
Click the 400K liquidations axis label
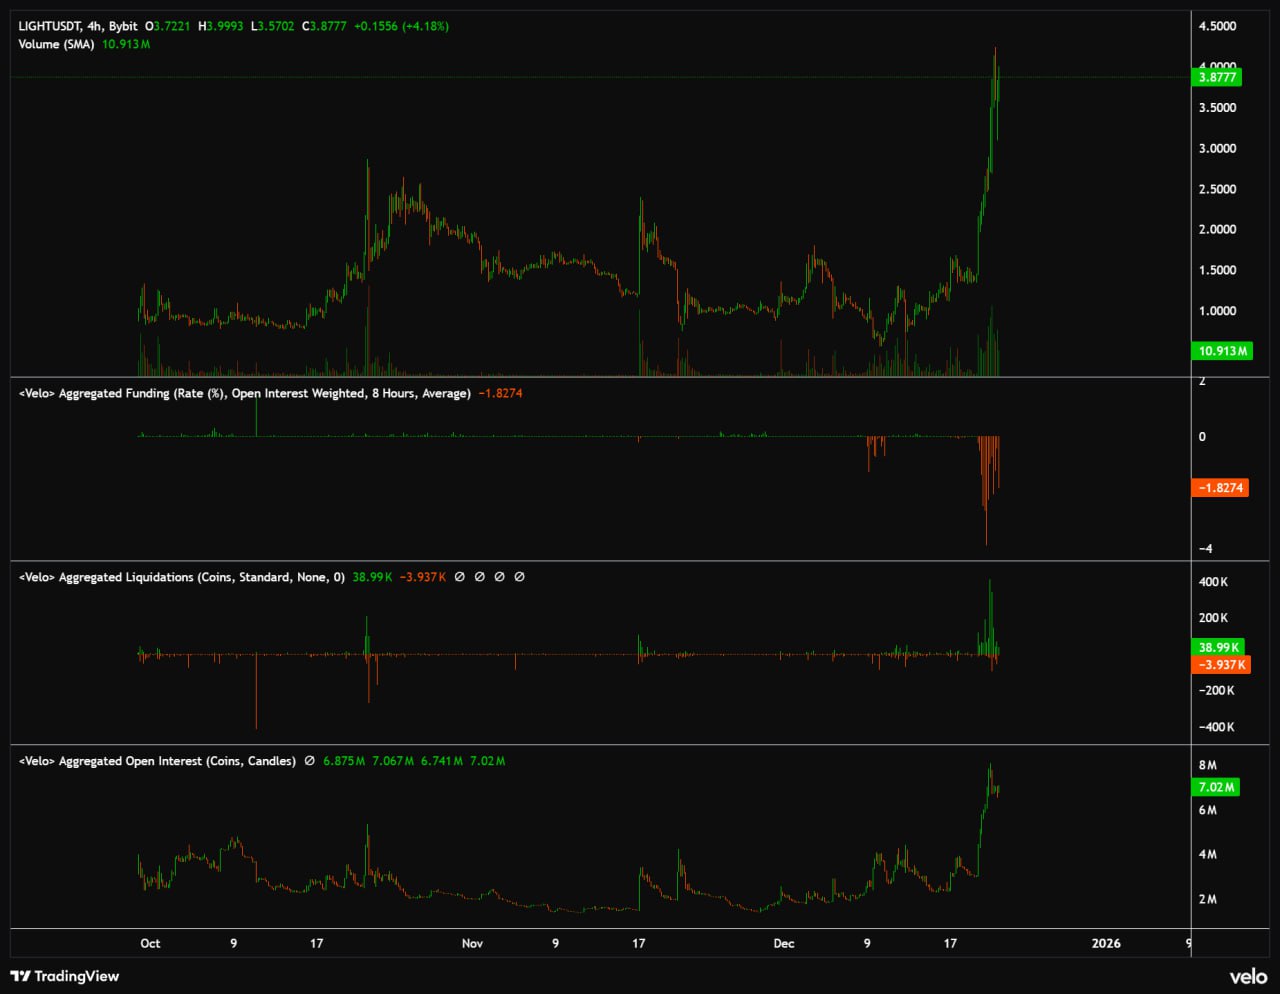click(x=1214, y=582)
